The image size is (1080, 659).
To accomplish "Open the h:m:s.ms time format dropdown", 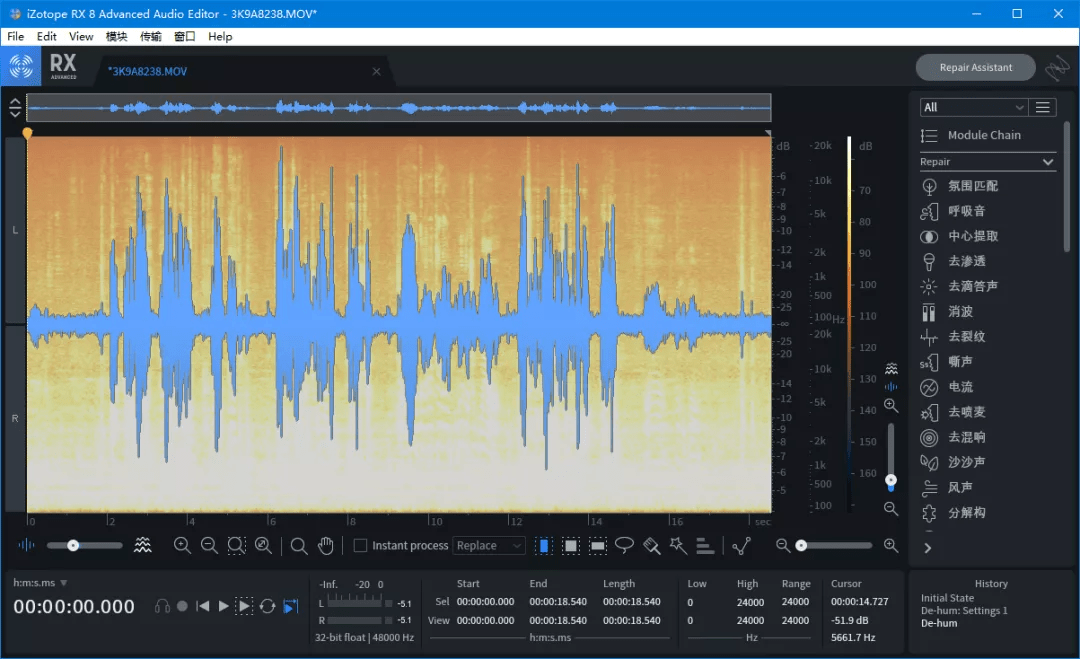I will pos(40,583).
